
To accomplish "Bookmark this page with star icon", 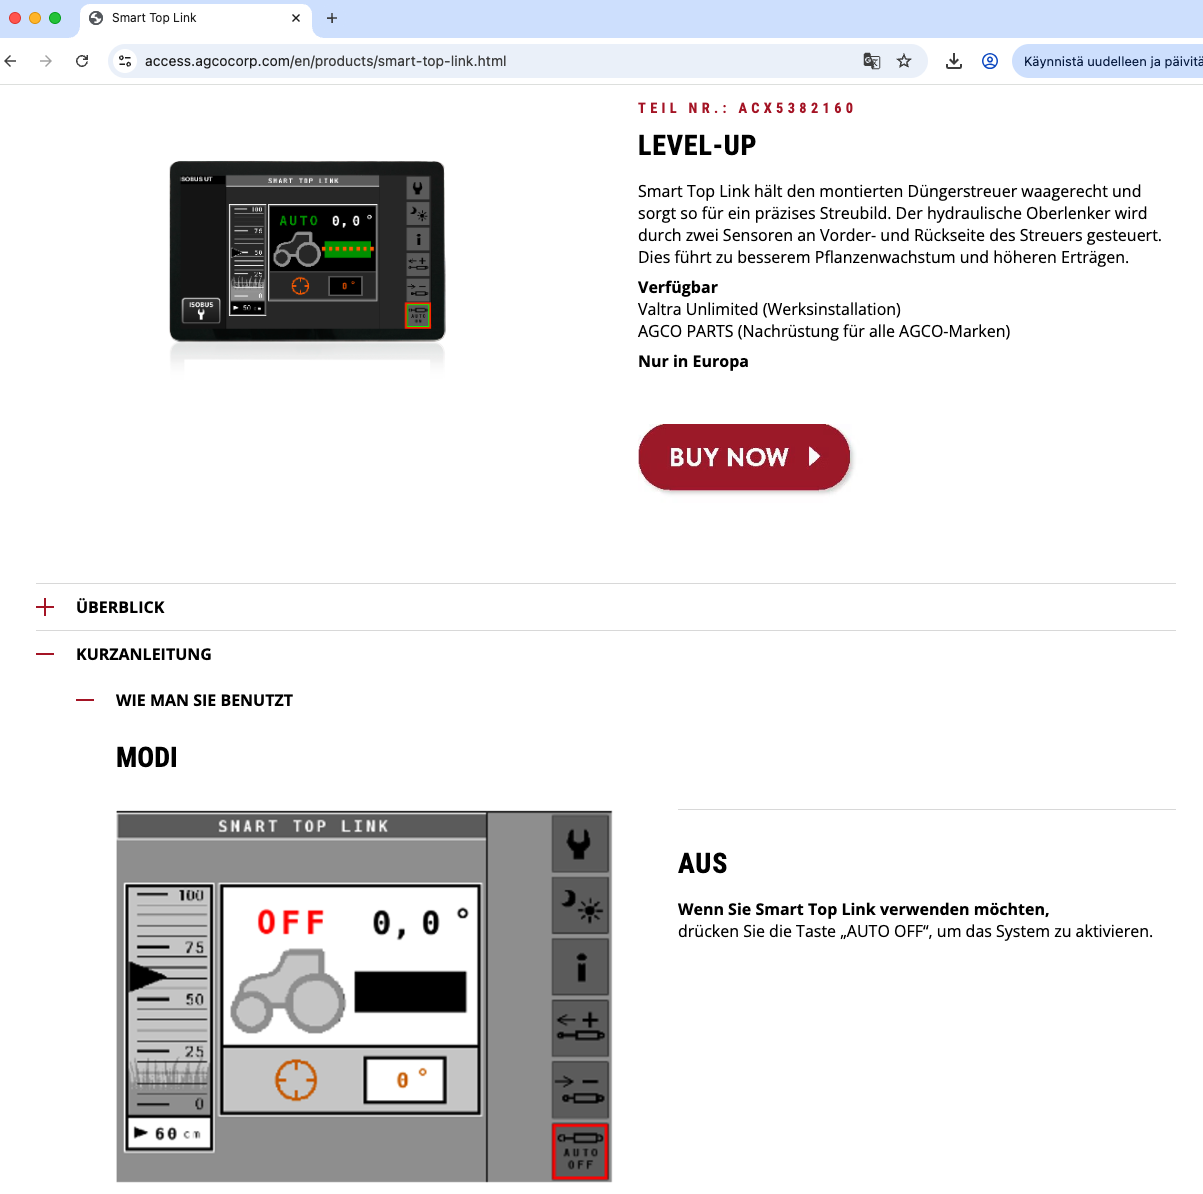I will [x=904, y=61].
